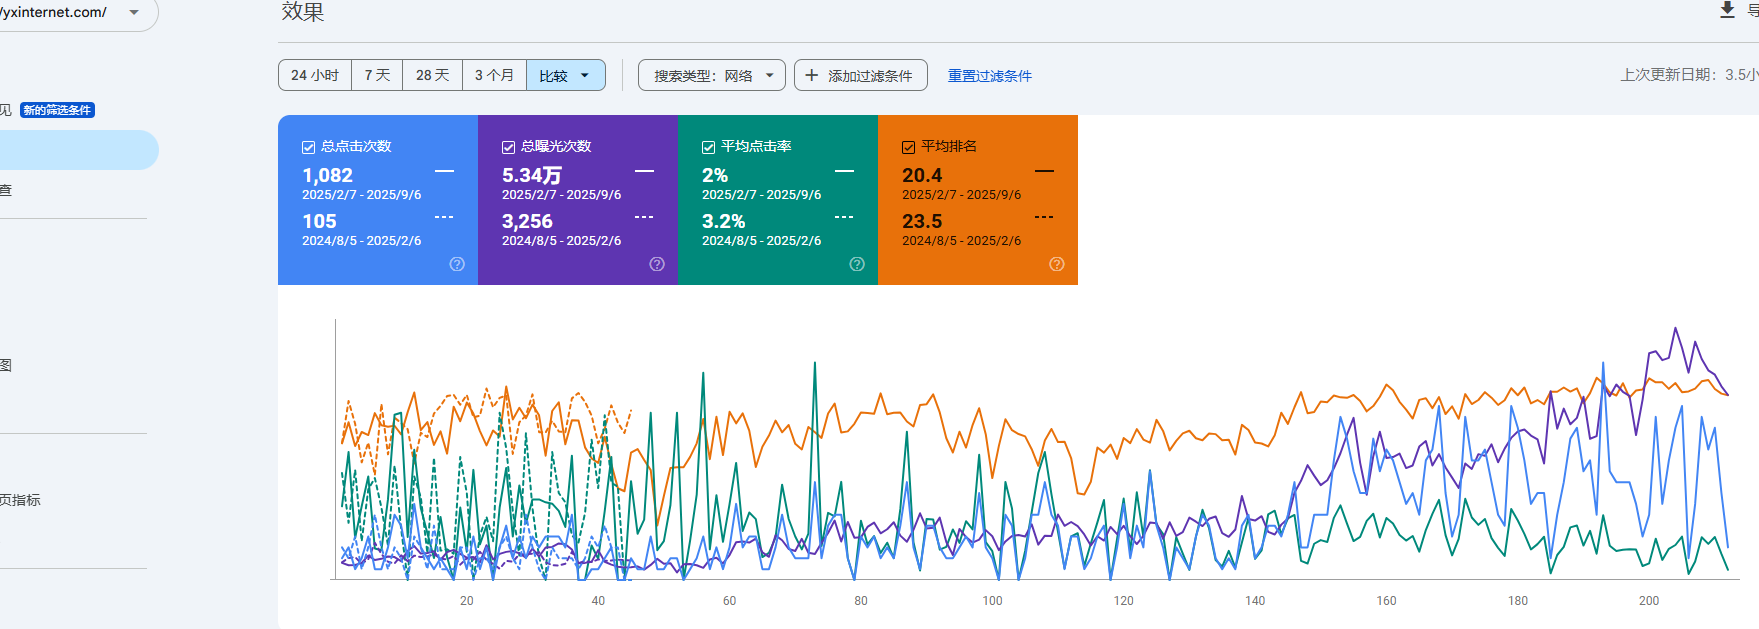Expand the 比较 date range dropdown
Image resolution: width=1759 pixels, height=629 pixels.
coord(566,75)
